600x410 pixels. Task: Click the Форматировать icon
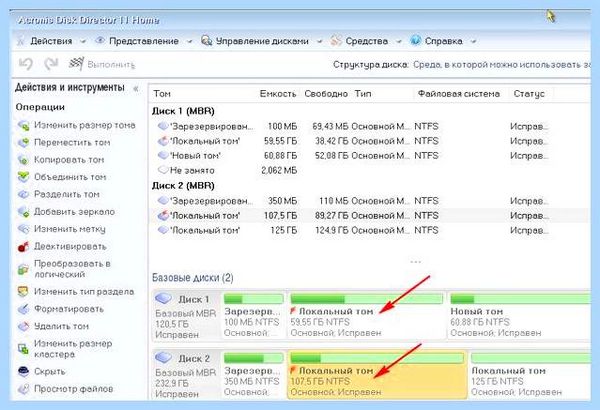[23, 309]
